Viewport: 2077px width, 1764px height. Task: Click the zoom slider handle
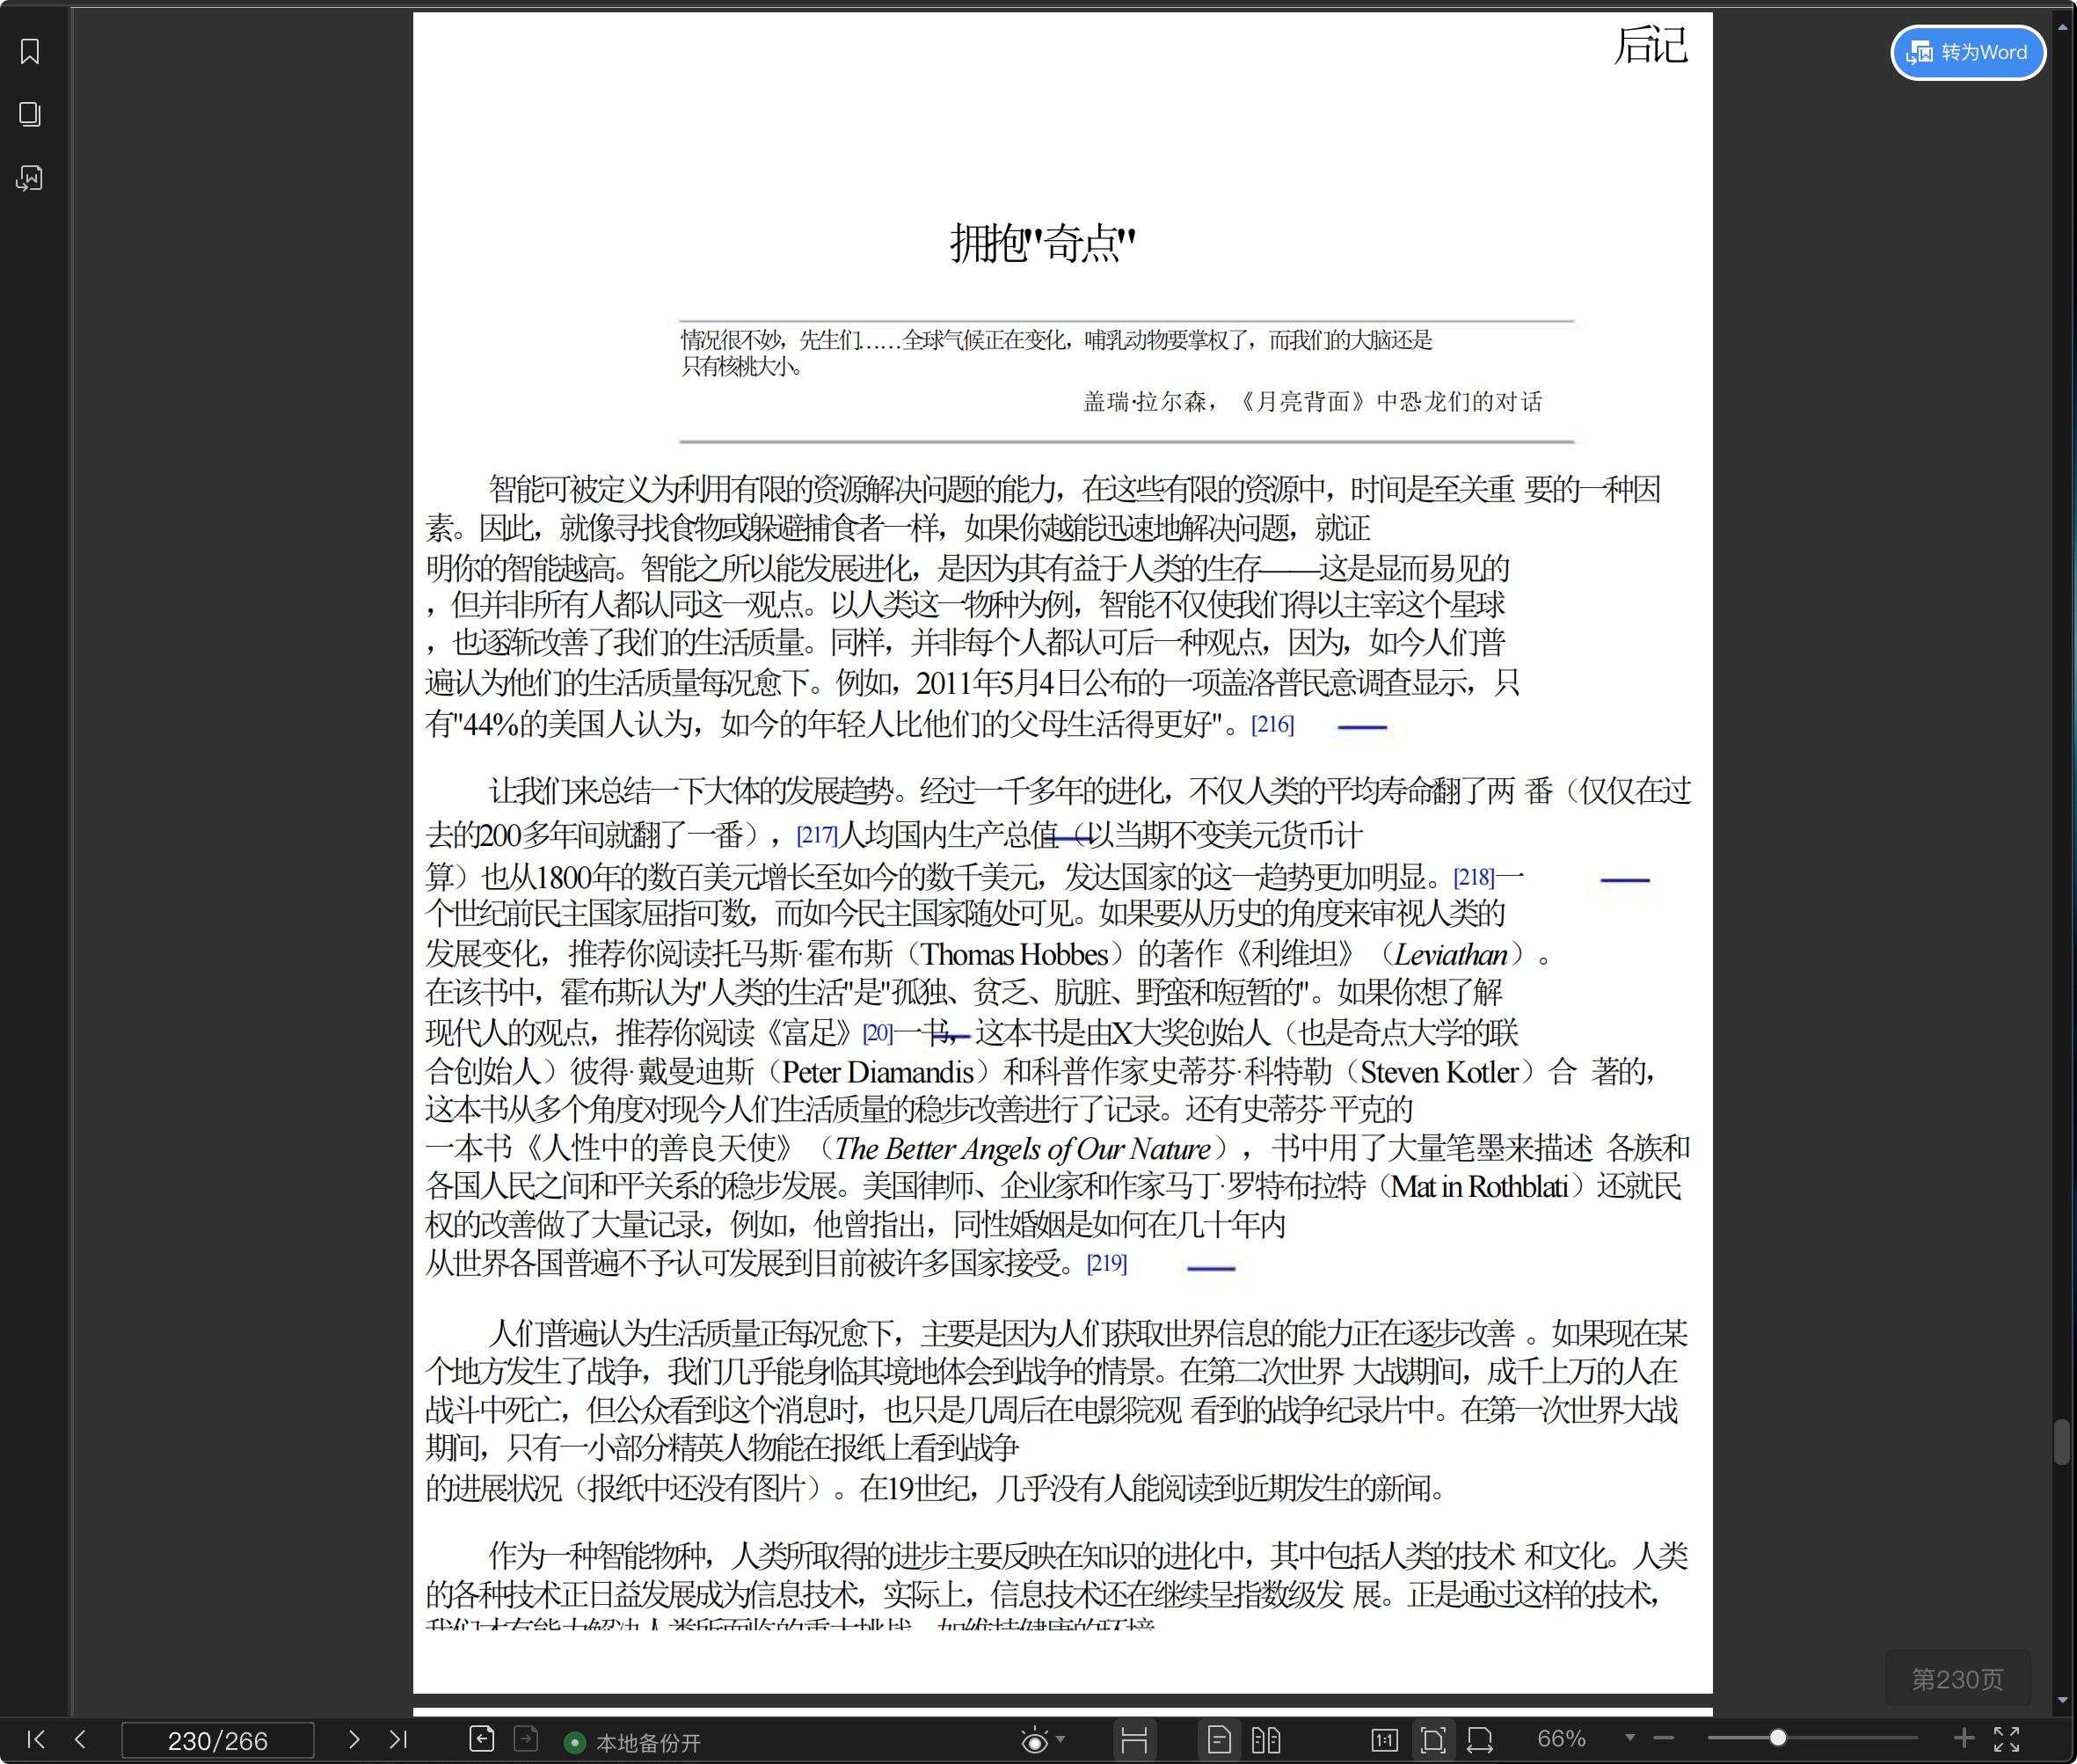(1777, 1738)
